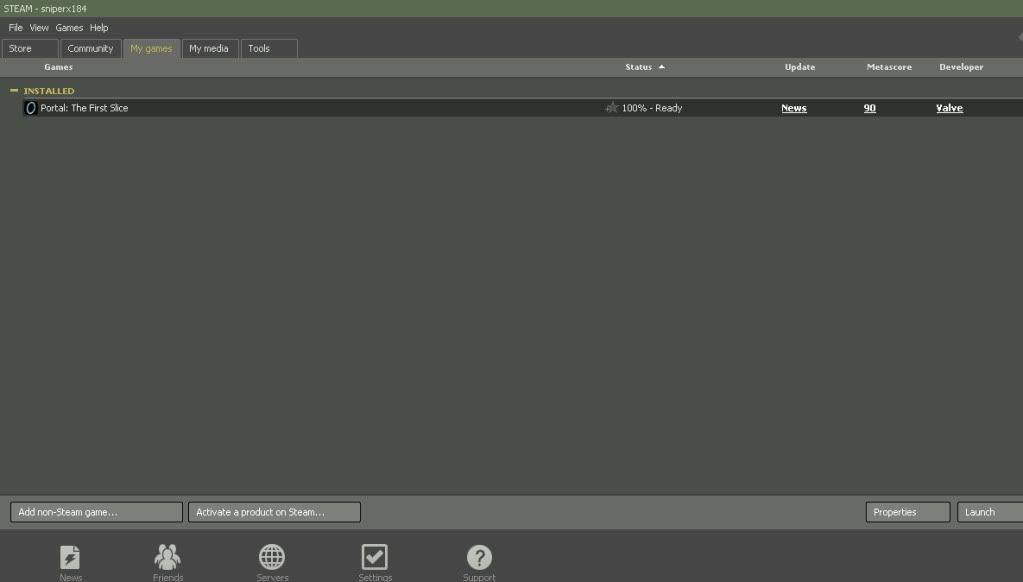
Task: Open Metascore 90 link
Action: (x=870, y=108)
